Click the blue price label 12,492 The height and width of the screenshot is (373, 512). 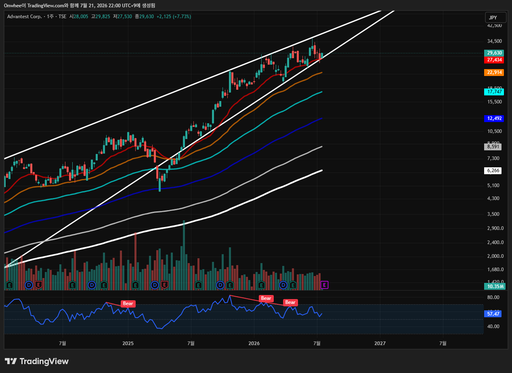[494, 118]
